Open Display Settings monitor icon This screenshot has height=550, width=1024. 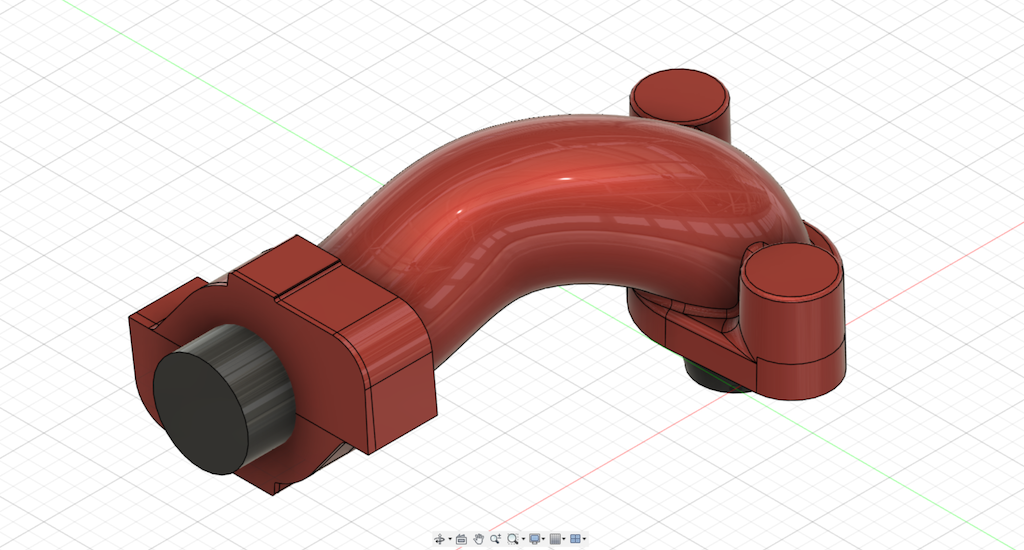coord(534,539)
